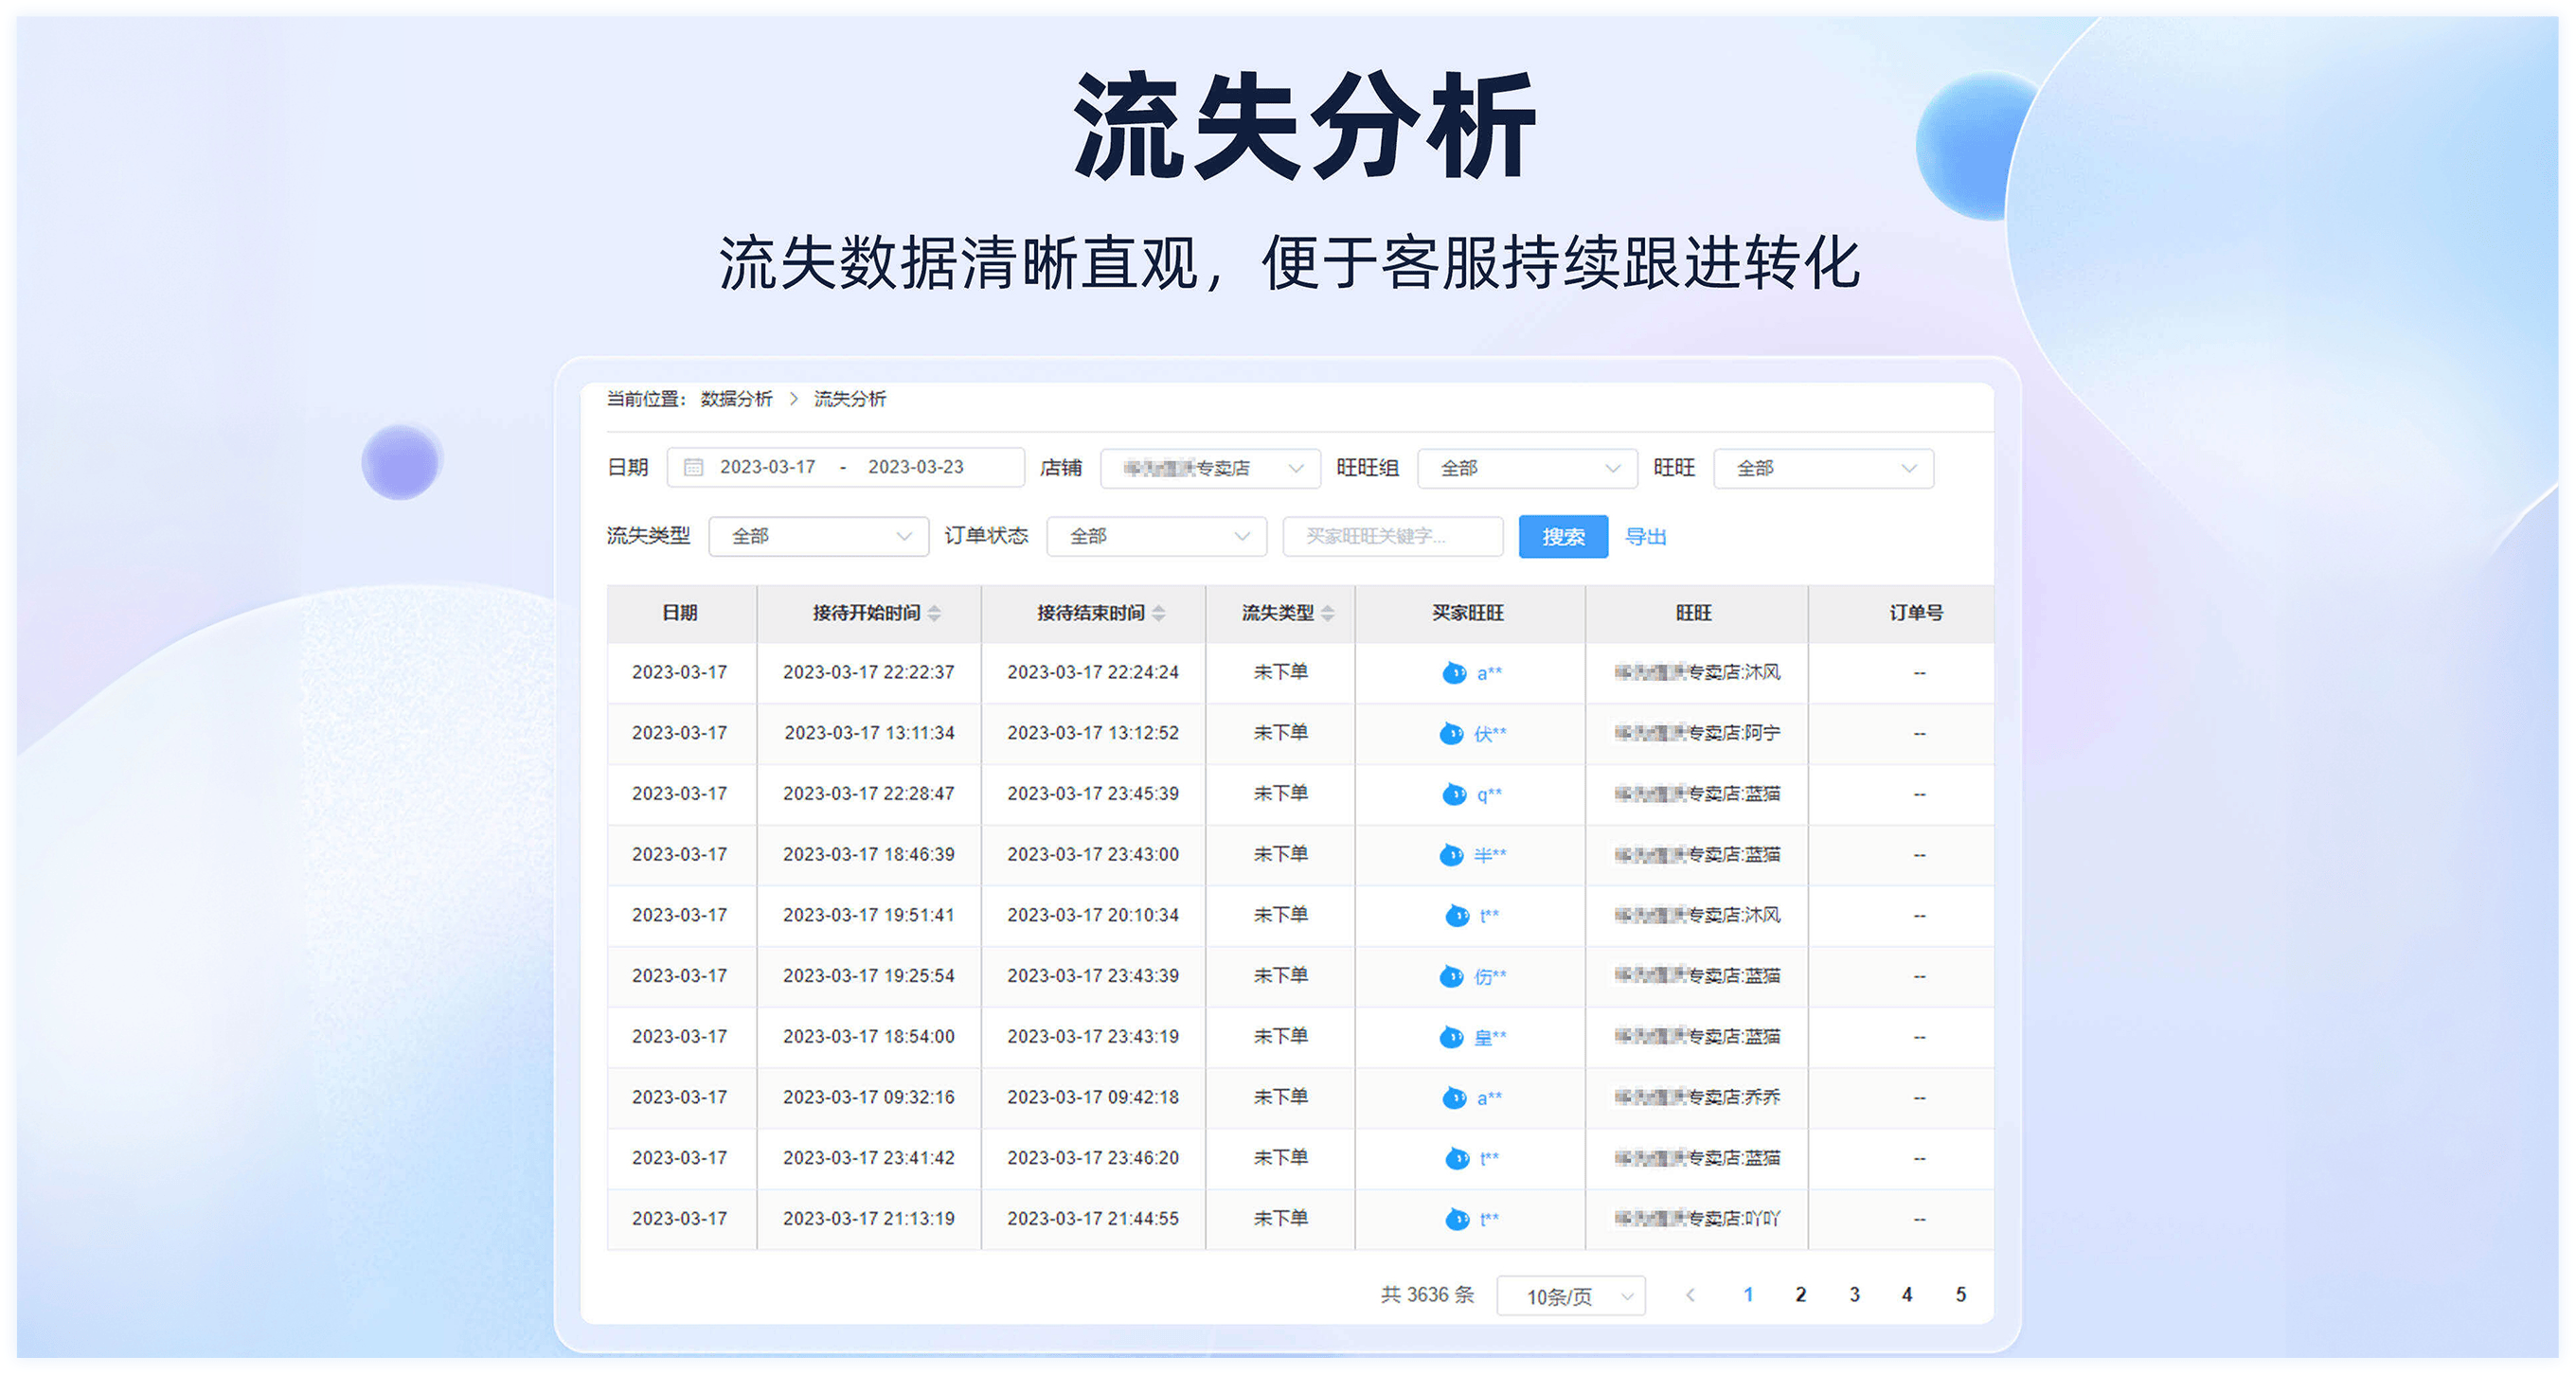The height and width of the screenshot is (1374, 2576).
Task: Go to page 5
Action: tap(1960, 1295)
